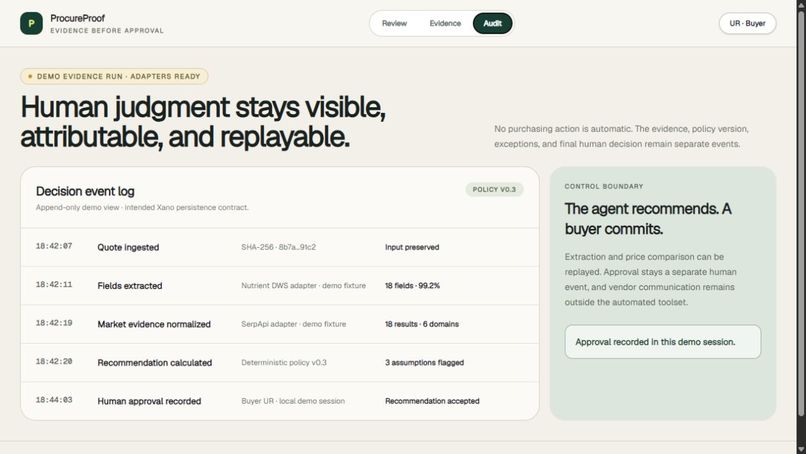Select the Human approval recorded event
Image resolution: width=806 pixels, height=454 pixels.
coord(280,401)
